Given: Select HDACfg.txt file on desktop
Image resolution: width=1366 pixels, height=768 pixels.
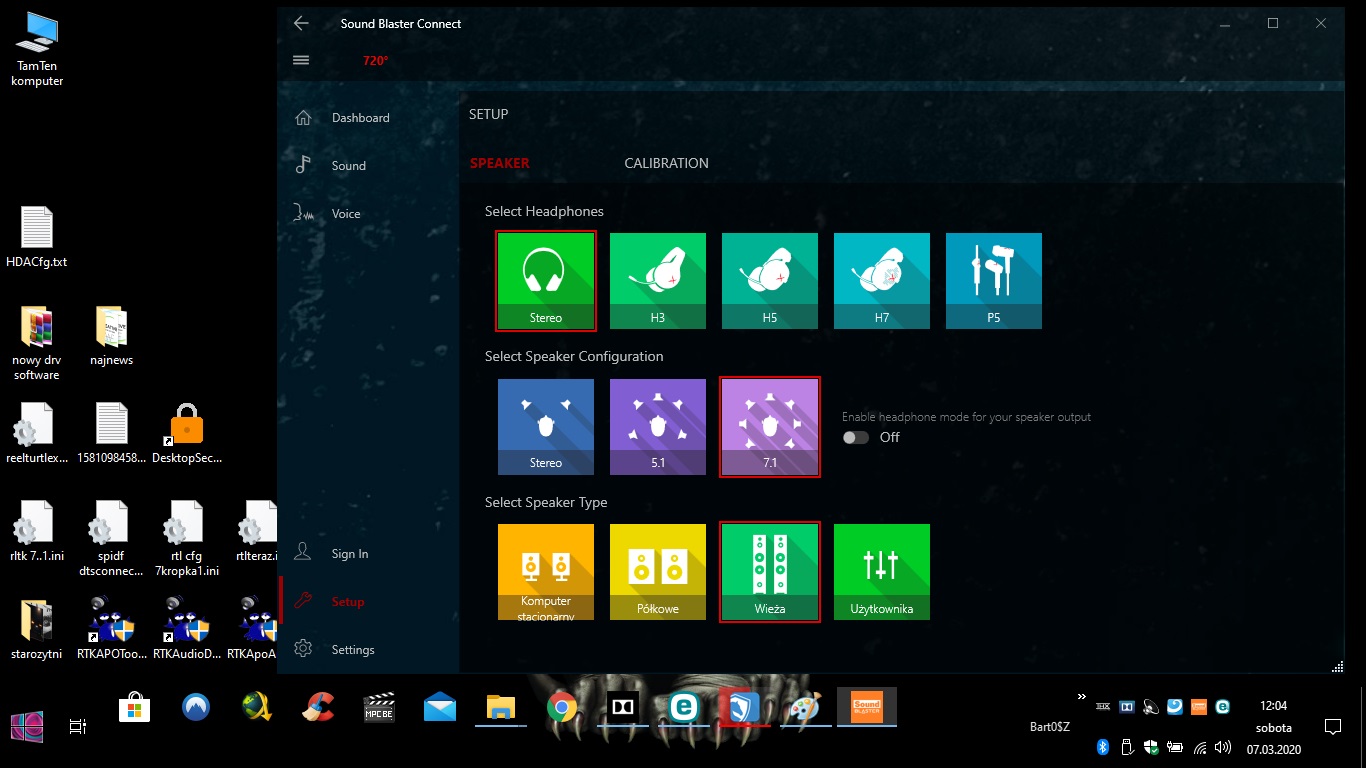Looking at the screenshot, I should pyautogui.click(x=37, y=238).
